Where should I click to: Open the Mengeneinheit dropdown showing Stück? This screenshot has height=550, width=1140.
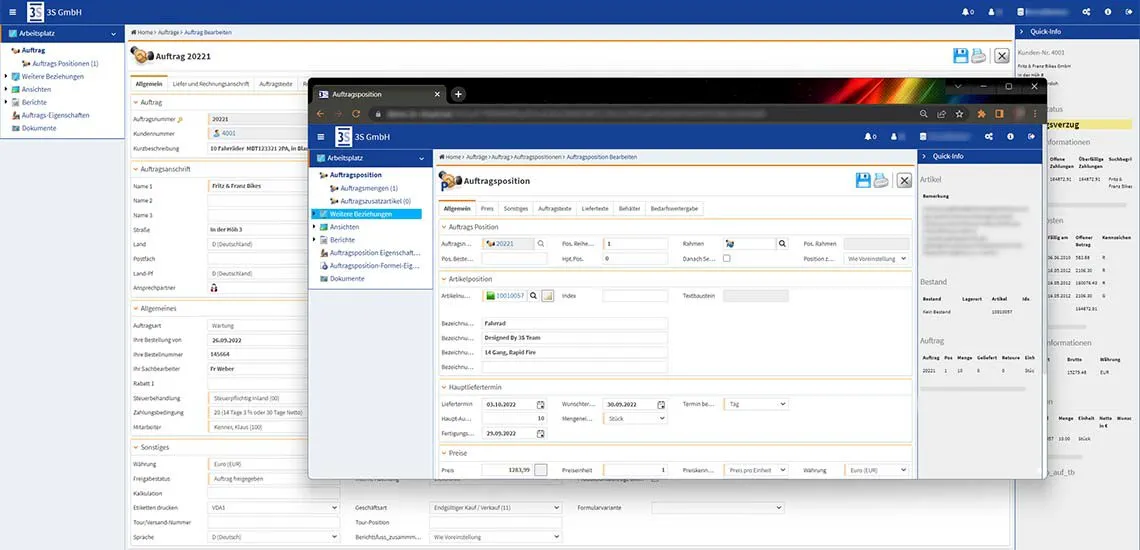(x=635, y=419)
